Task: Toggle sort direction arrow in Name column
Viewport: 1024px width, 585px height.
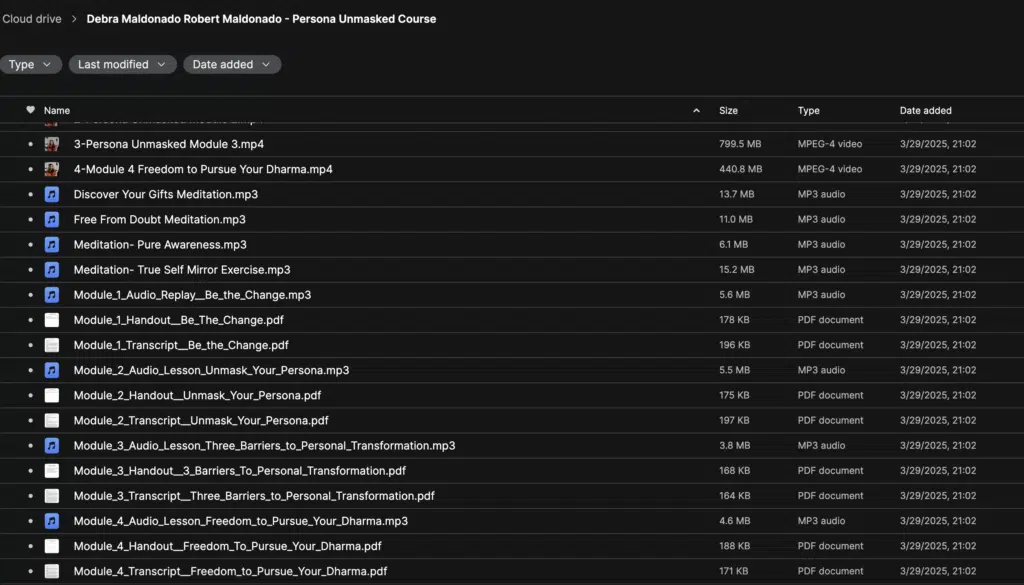Action: pyautogui.click(x=696, y=110)
